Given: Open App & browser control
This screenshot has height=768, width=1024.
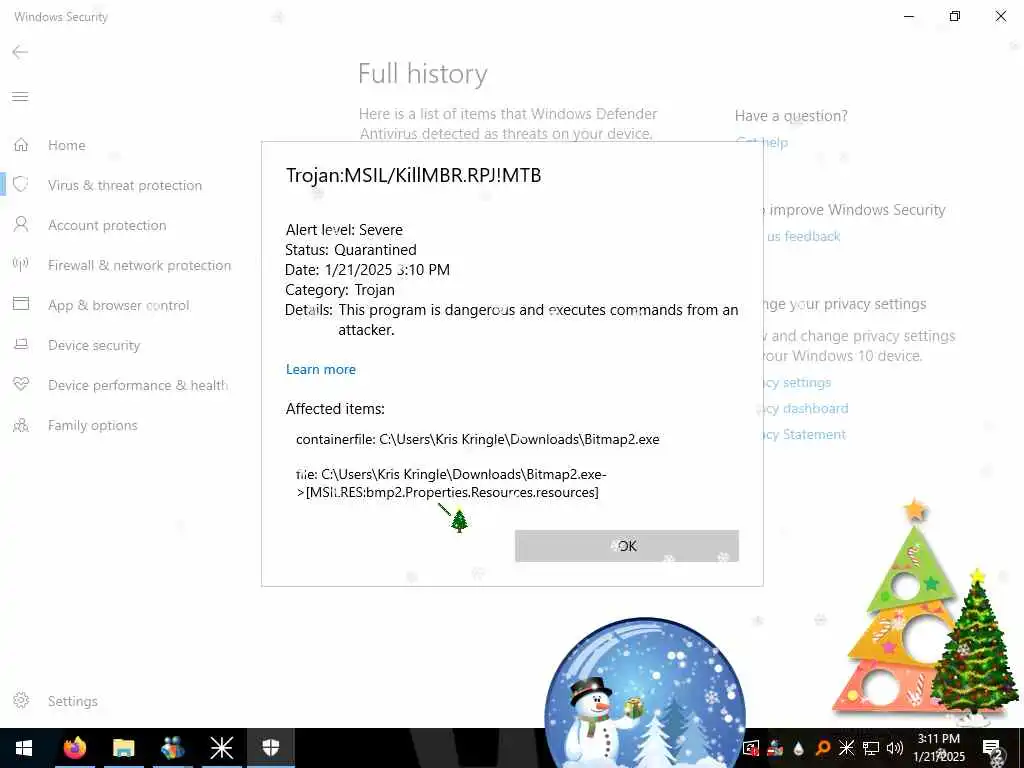Looking at the screenshot, I should coord(119,305).
